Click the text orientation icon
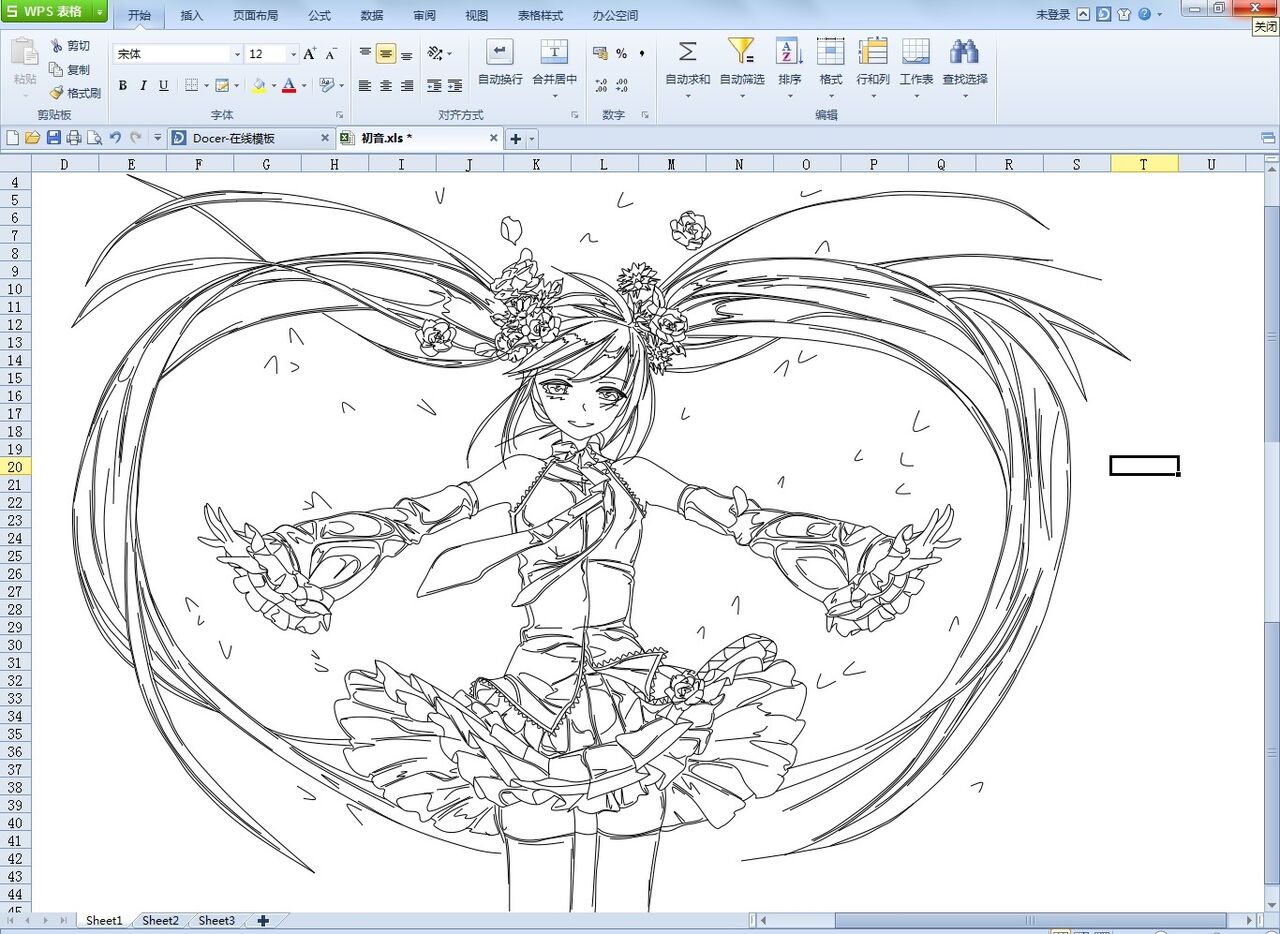Screen dimensions: 1280x934 pyautogui.click(x=435, y=53)
